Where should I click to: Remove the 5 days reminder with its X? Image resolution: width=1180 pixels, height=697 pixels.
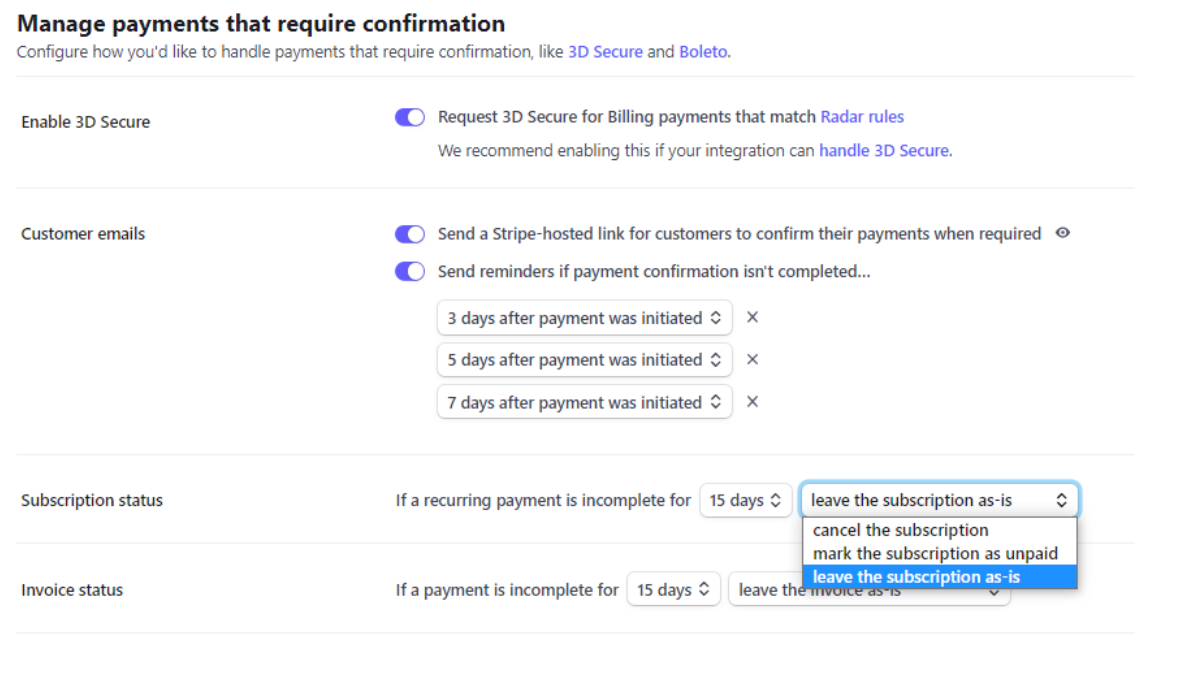(752, 360)
